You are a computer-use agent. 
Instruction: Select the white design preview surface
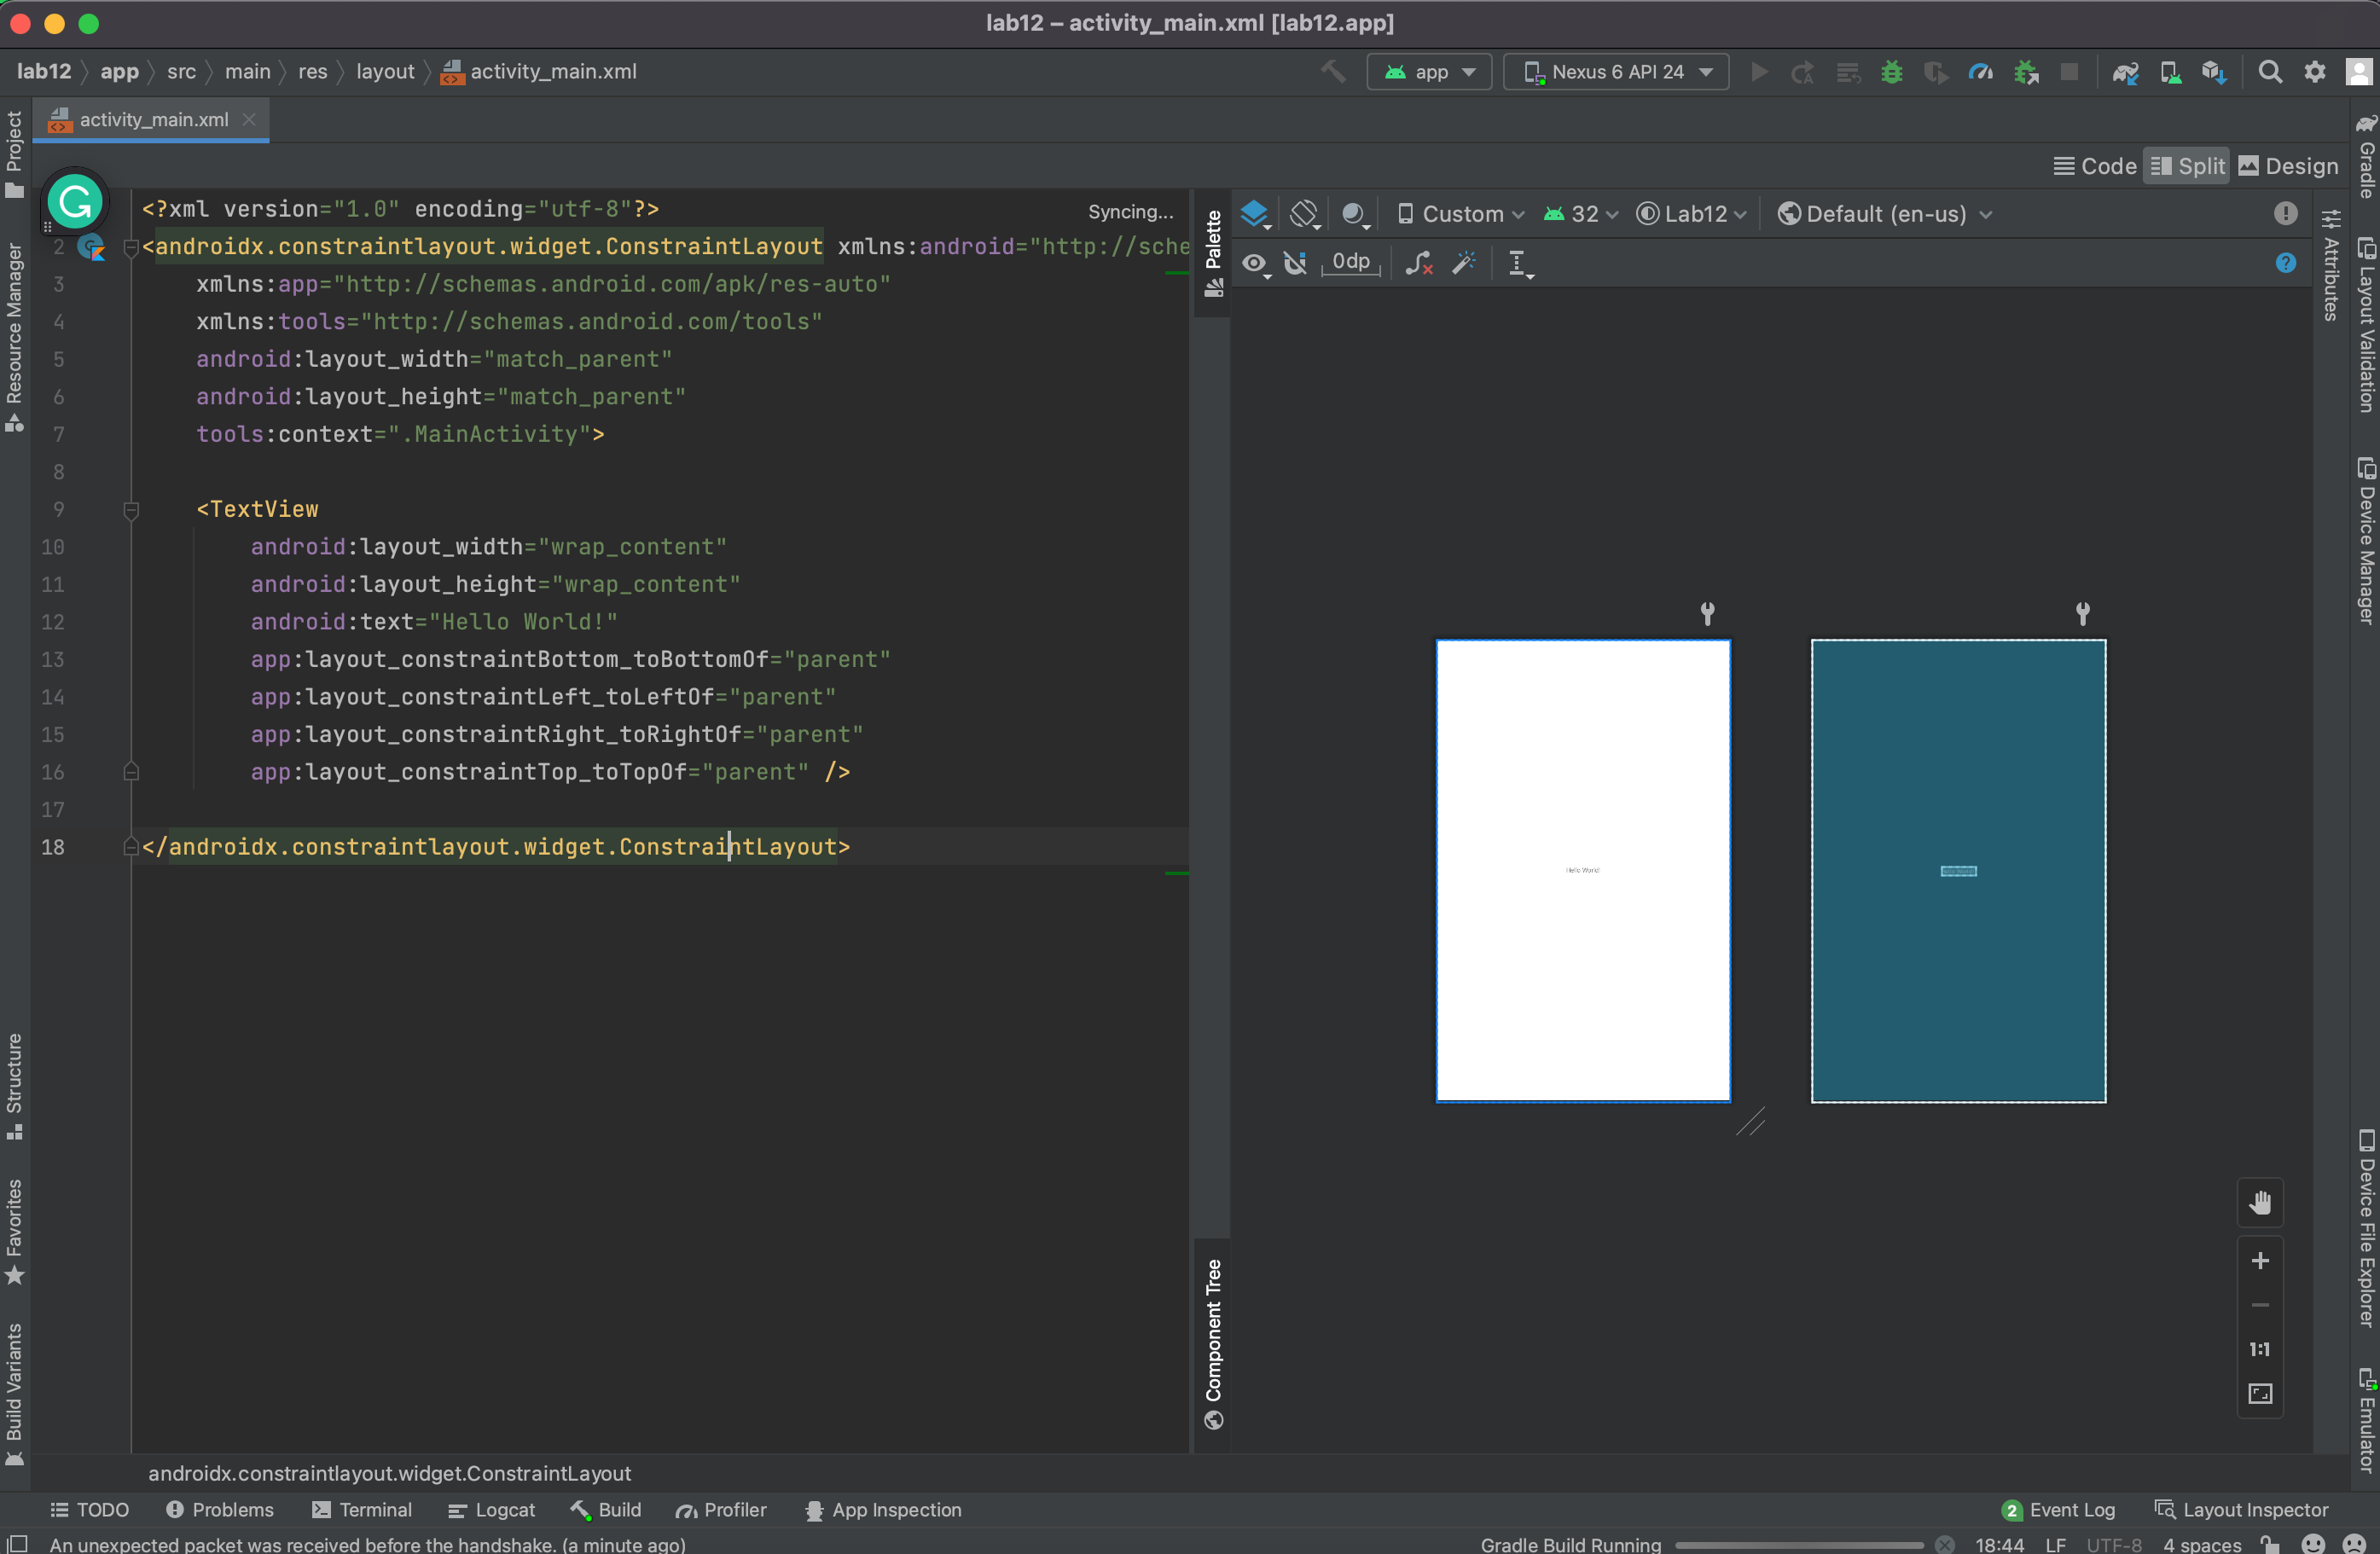[1583, 871]
